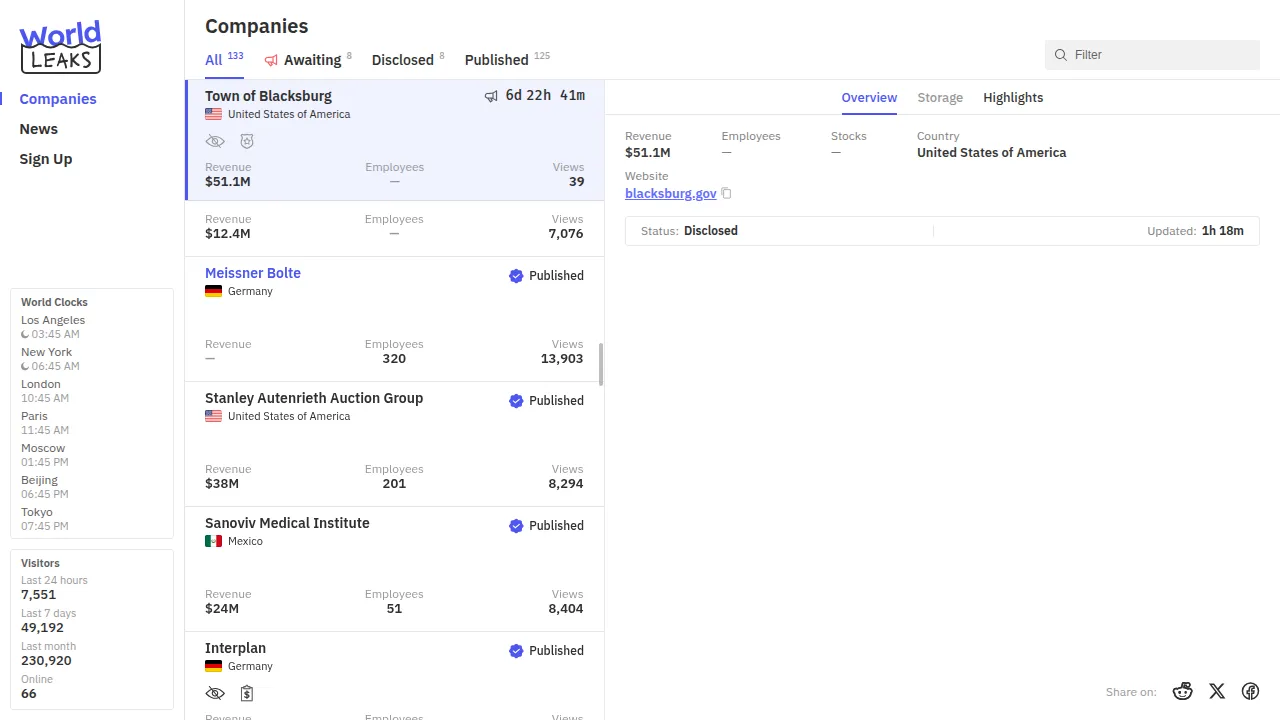The height and width of the screenshot is (720, 1280).
Task: Click the police badge icon on Town of Blacksburg
Action: coord(247,142)
